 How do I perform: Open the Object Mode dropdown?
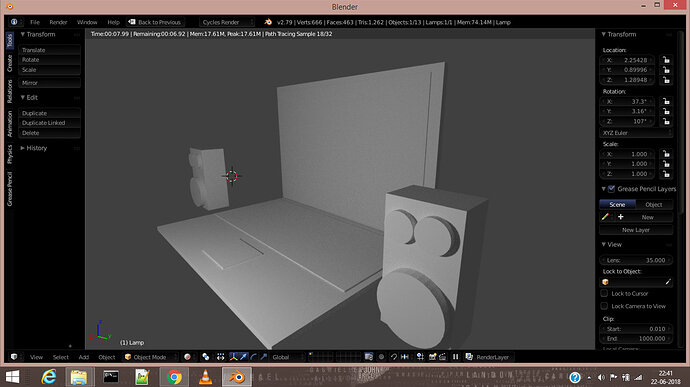[x=150, y=357]
